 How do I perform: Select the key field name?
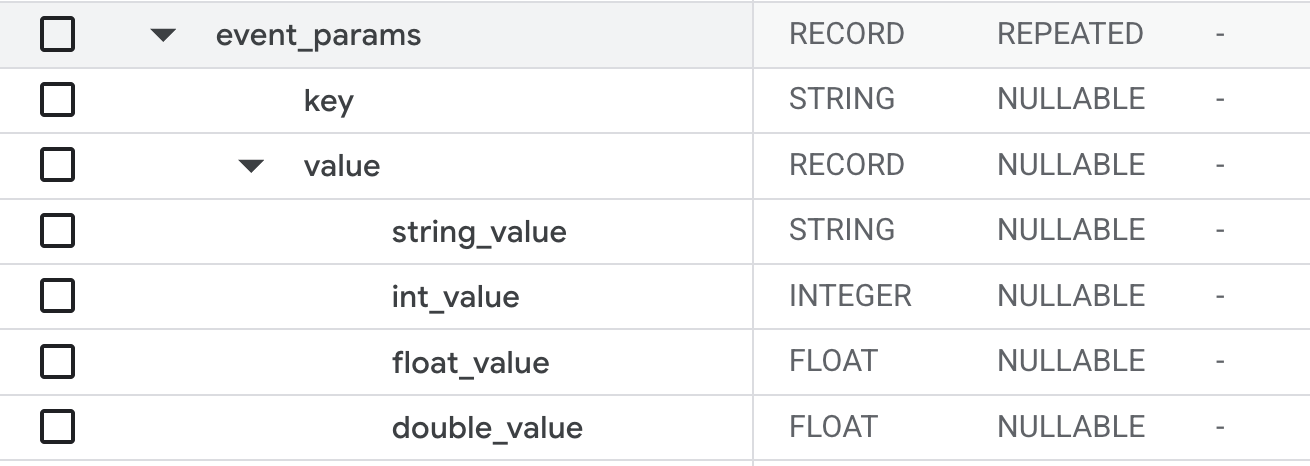(x=328, y=101)
